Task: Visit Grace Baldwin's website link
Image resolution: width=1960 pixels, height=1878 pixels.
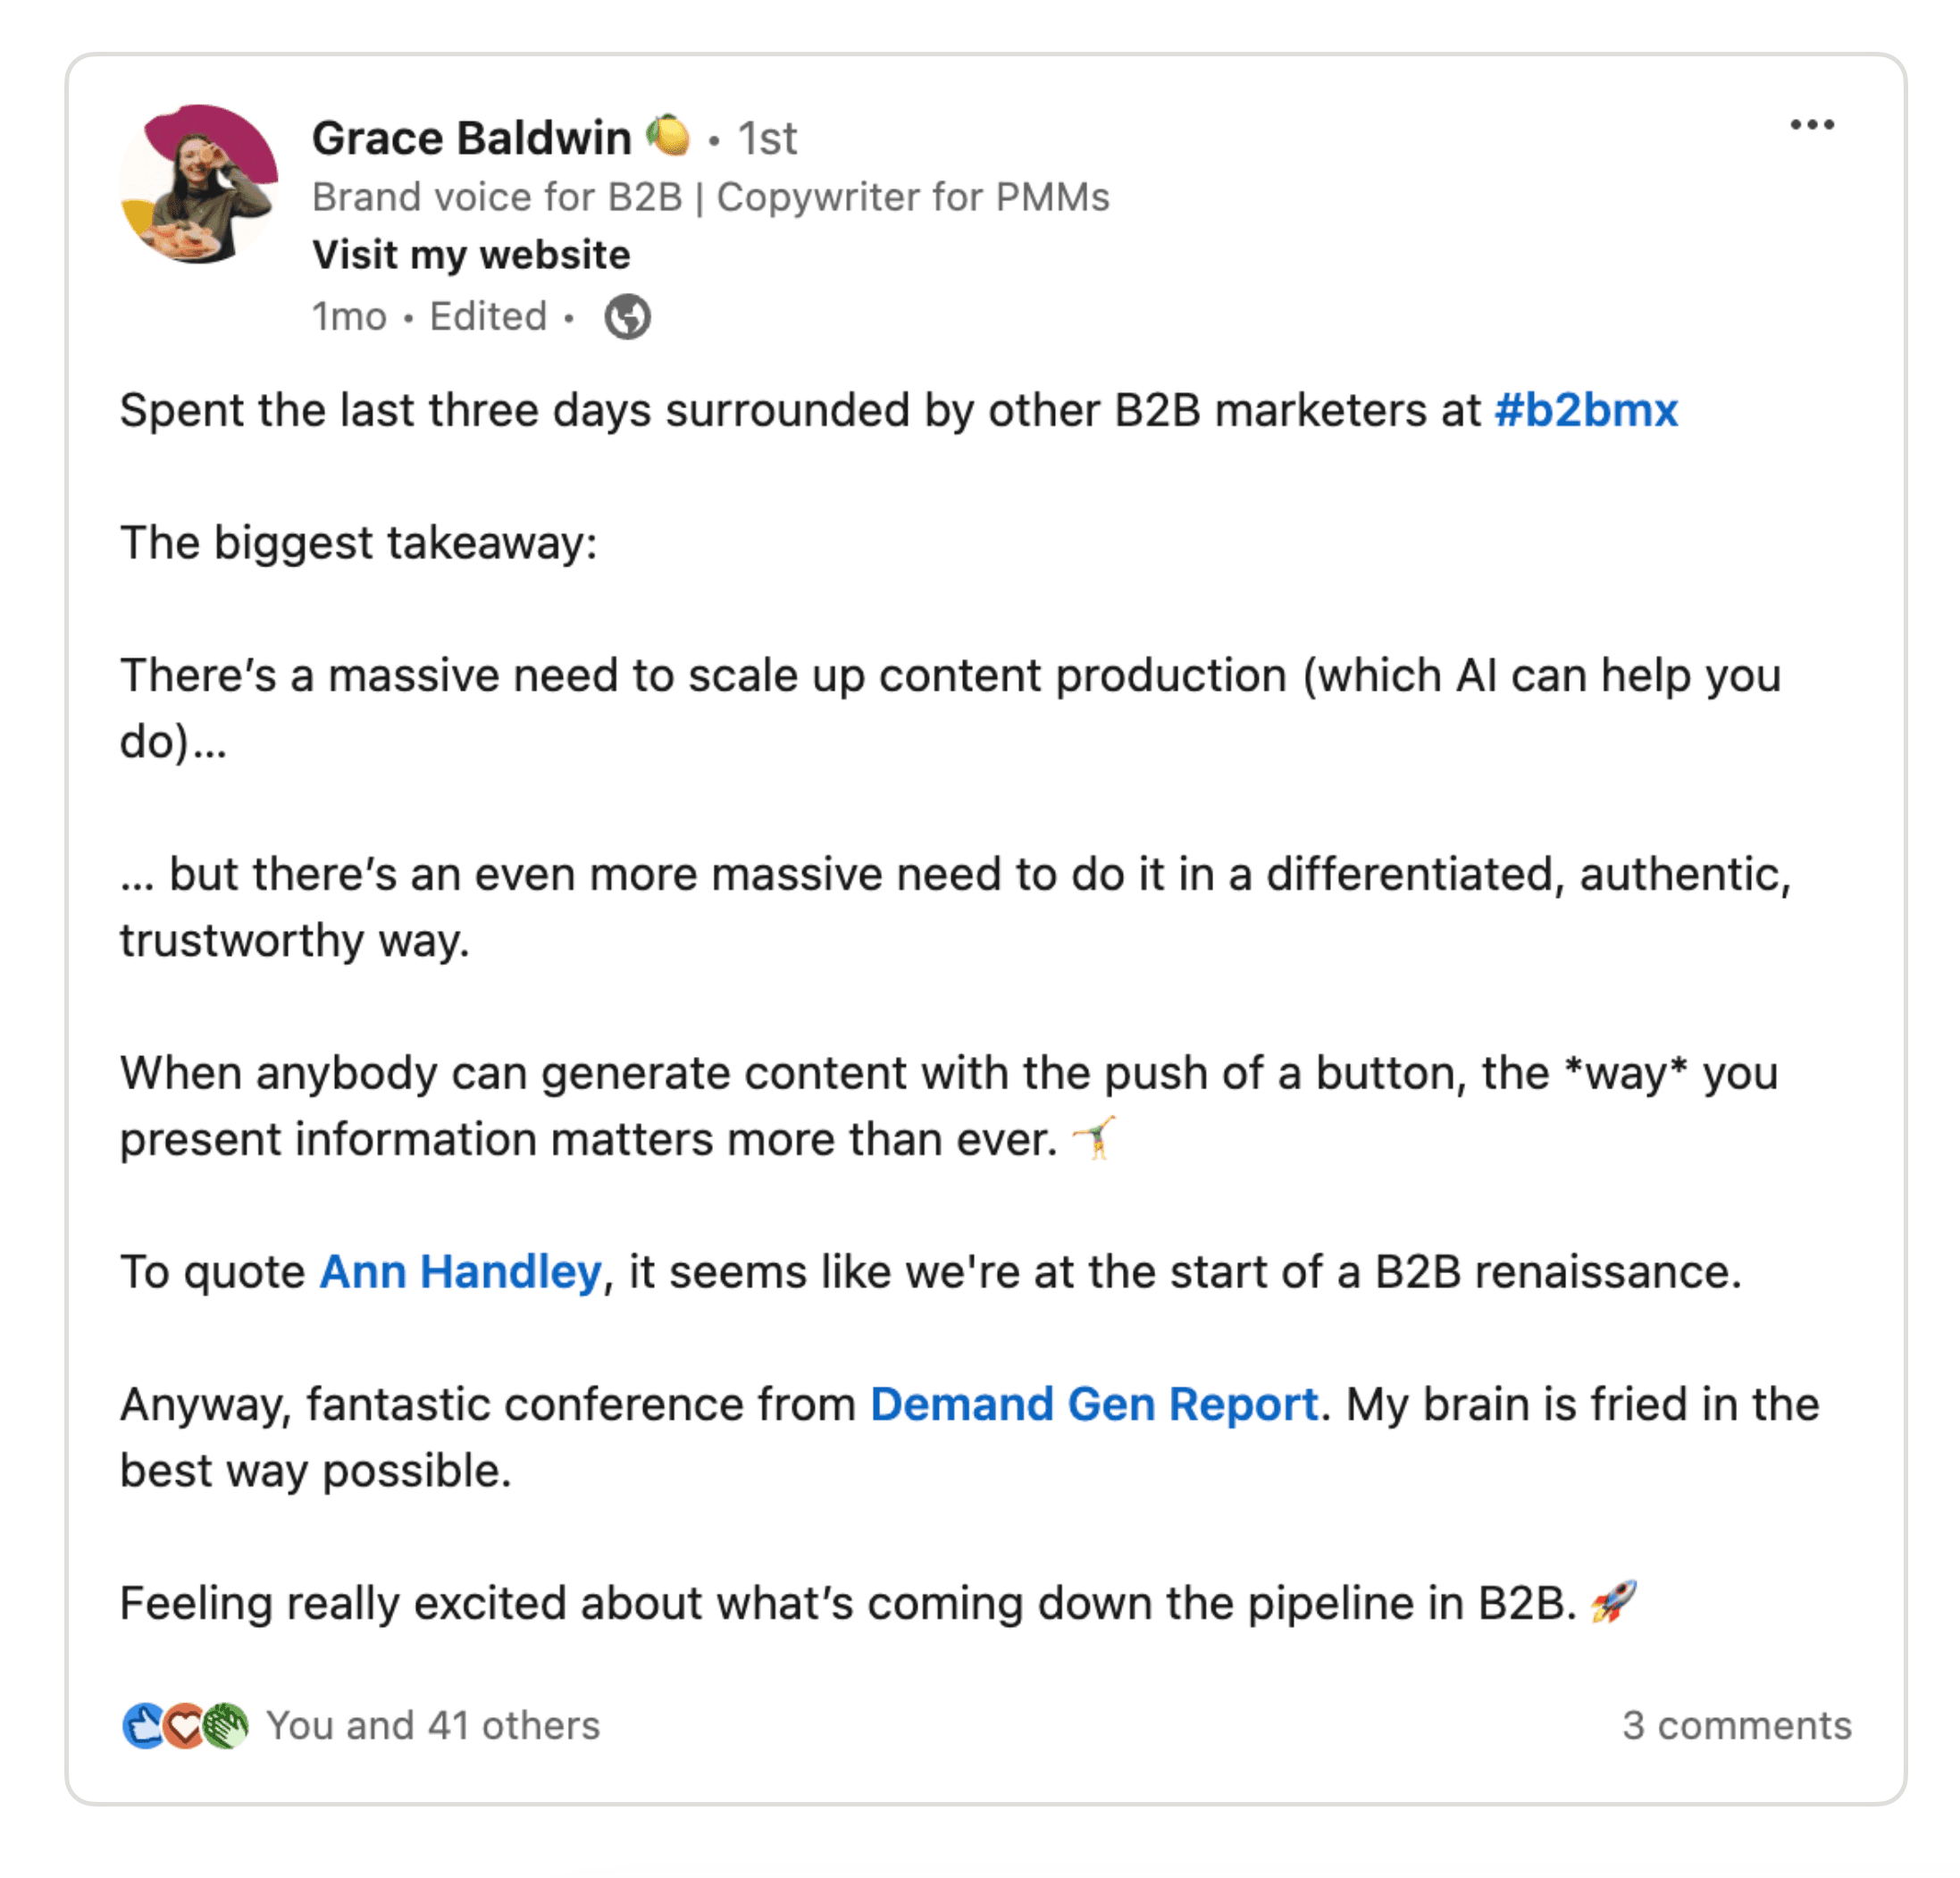Action: tap(470, 254)
